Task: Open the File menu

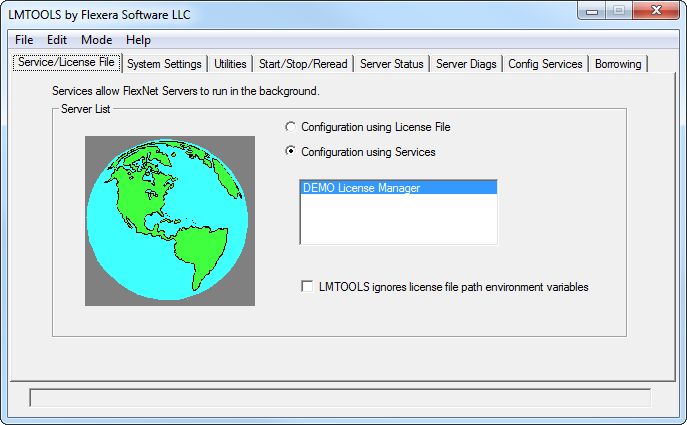Action: (24, 40)
